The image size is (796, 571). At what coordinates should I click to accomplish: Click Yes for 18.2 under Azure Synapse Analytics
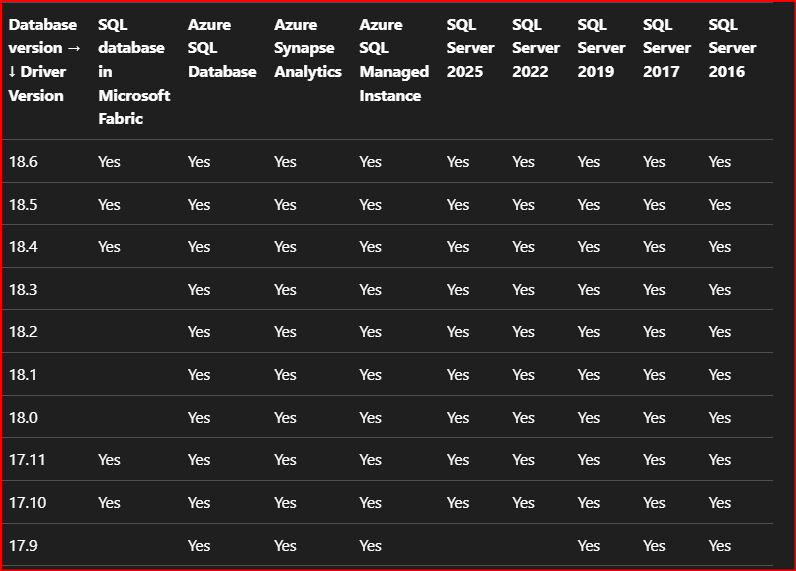click(x=285, y=332)
